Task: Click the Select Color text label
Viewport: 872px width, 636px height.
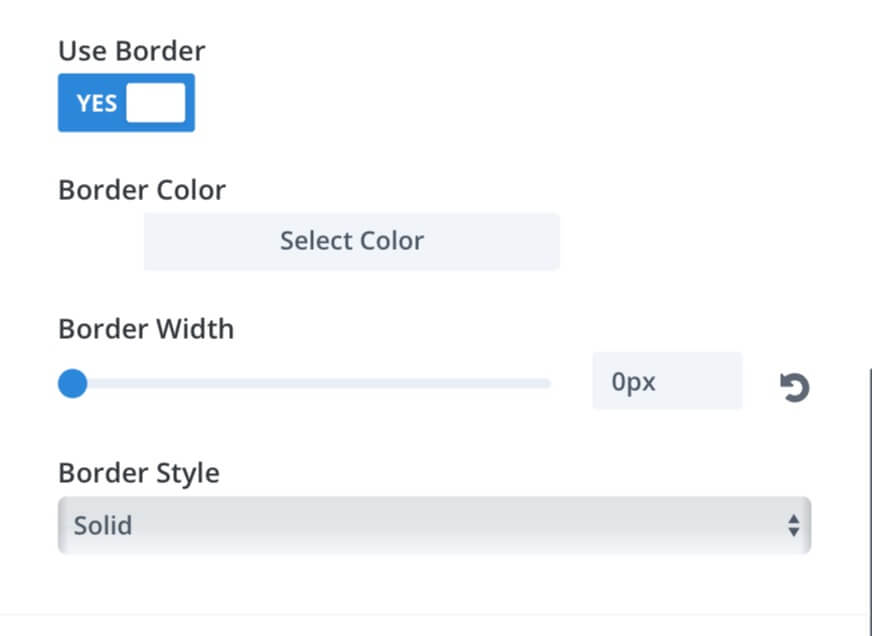Action: [352, 241]
